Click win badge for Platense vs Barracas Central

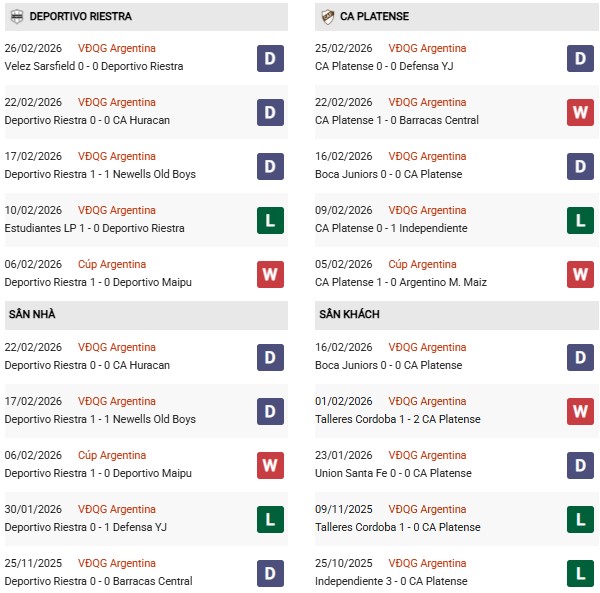pyautogui.click(x=581, y=112)
